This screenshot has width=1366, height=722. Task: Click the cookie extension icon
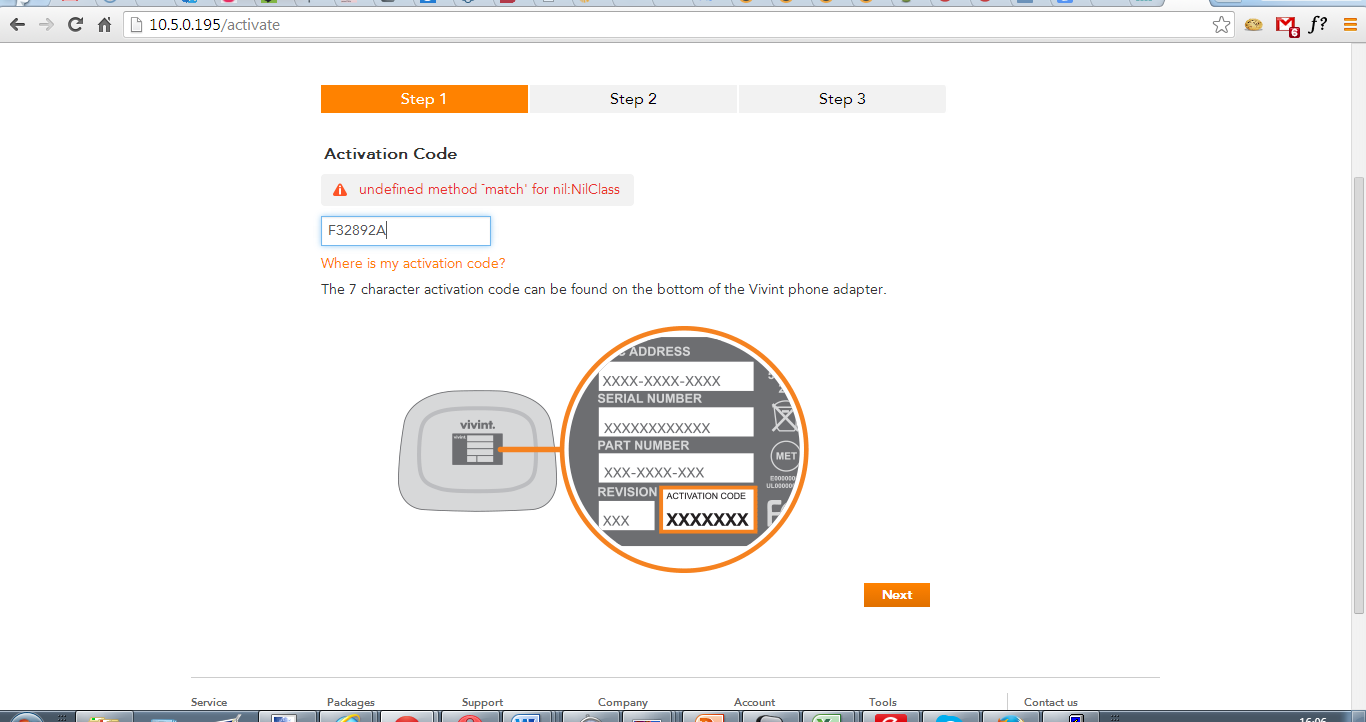pos(1254,25)
